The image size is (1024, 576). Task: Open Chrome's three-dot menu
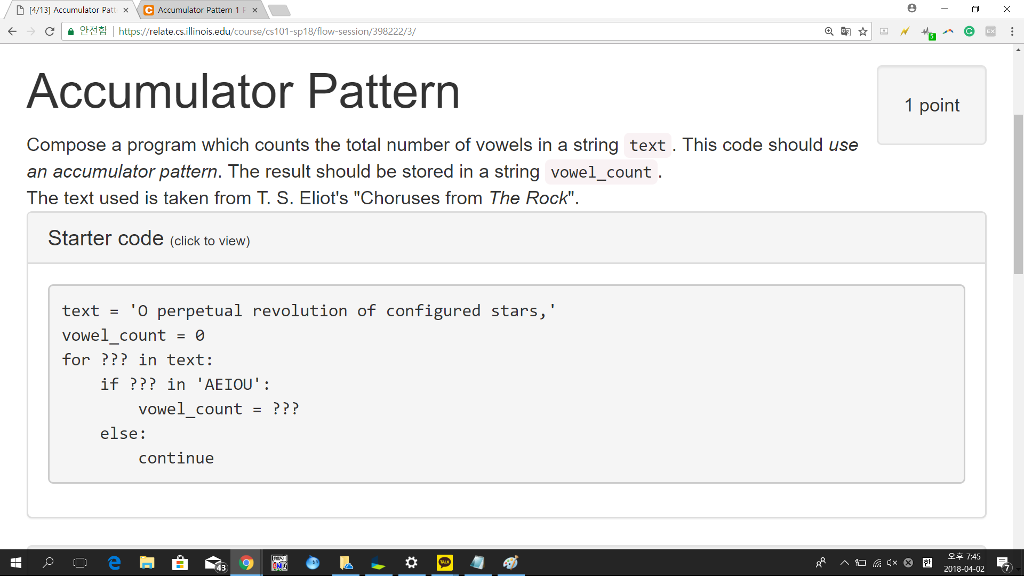coord(1011,32)
